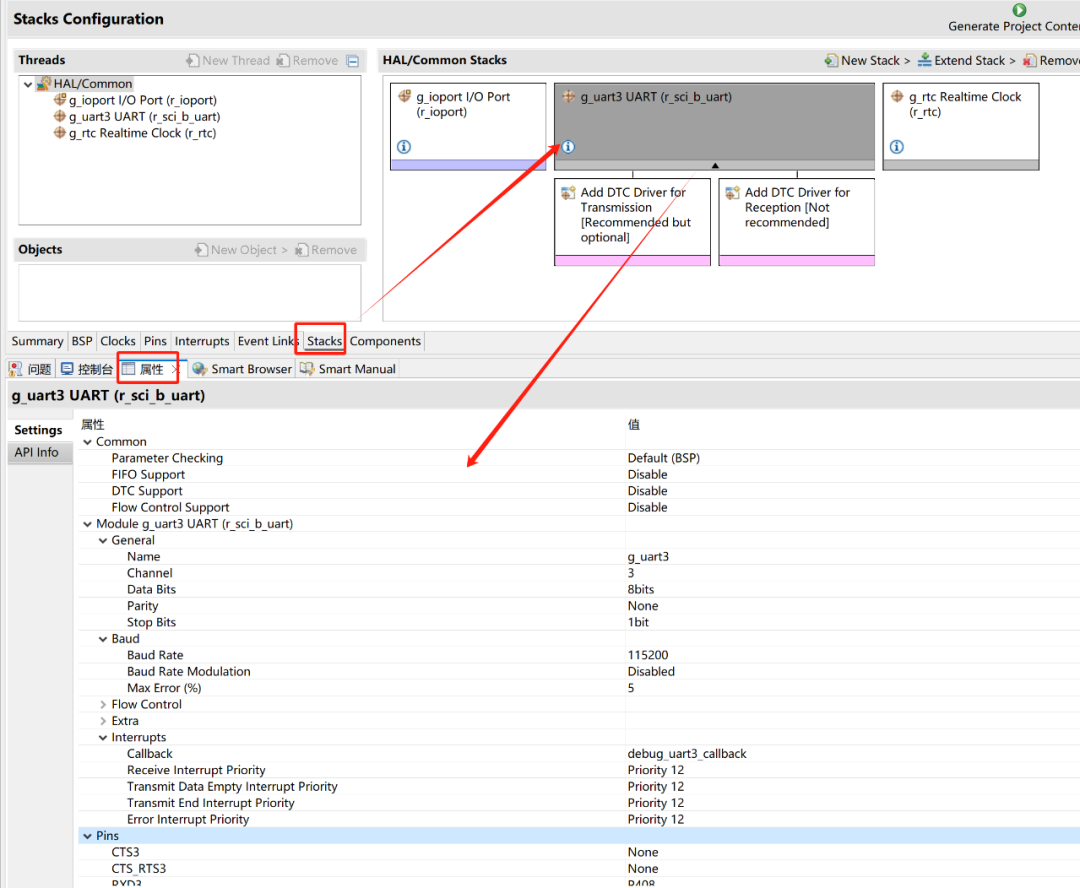1080x888 pixels.
Task: Click Receive Interrupt Priority value Priority 12
Action: [656, 770]
